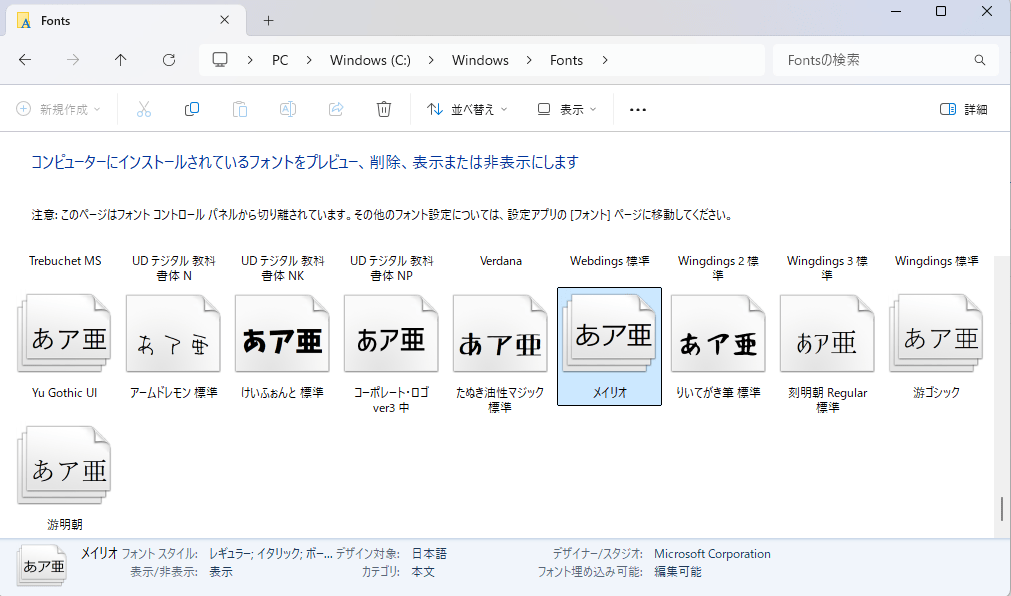This screenshot has width=1011, height=596.
Task: Click the font style value レギュラー; イタリック
Action: tap(271, 553)
